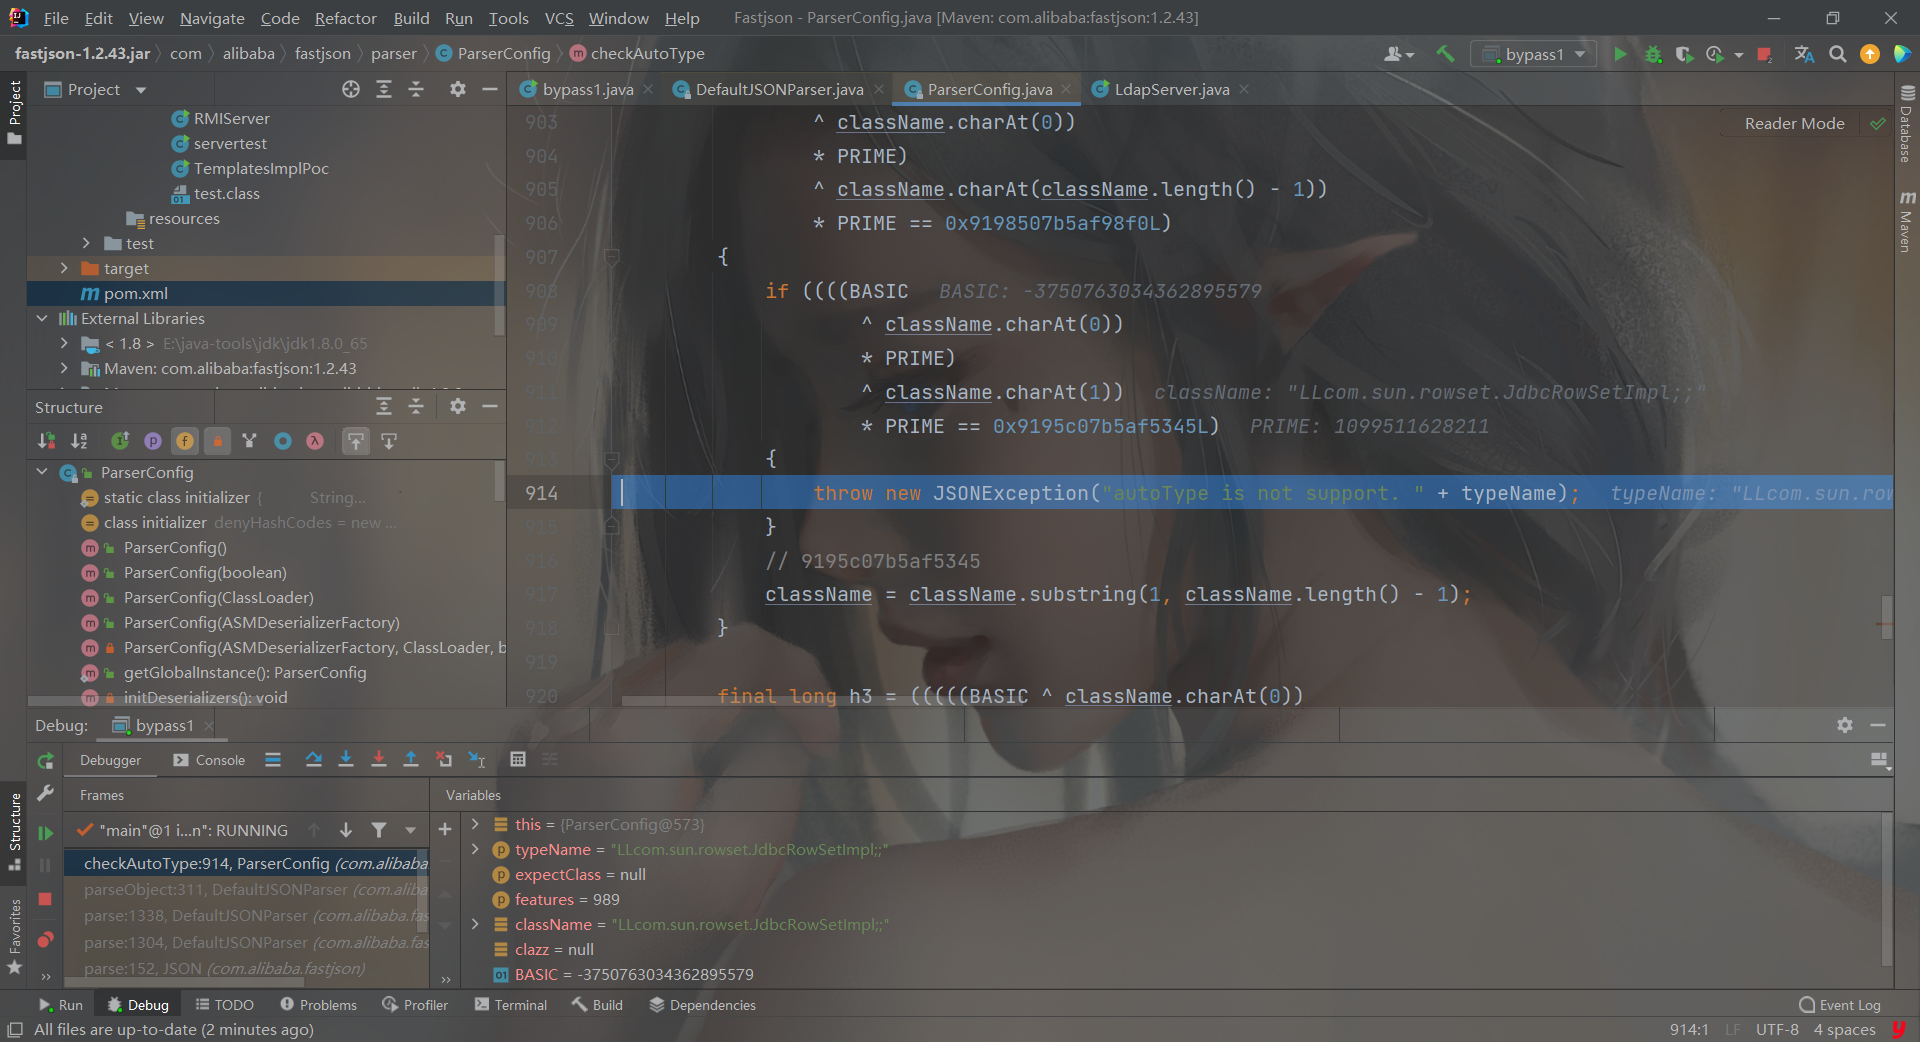Open Evaluate Expression calculator icon
Image resolution: width=1920 pixels, height=1042 pixels.
point(518,760)
